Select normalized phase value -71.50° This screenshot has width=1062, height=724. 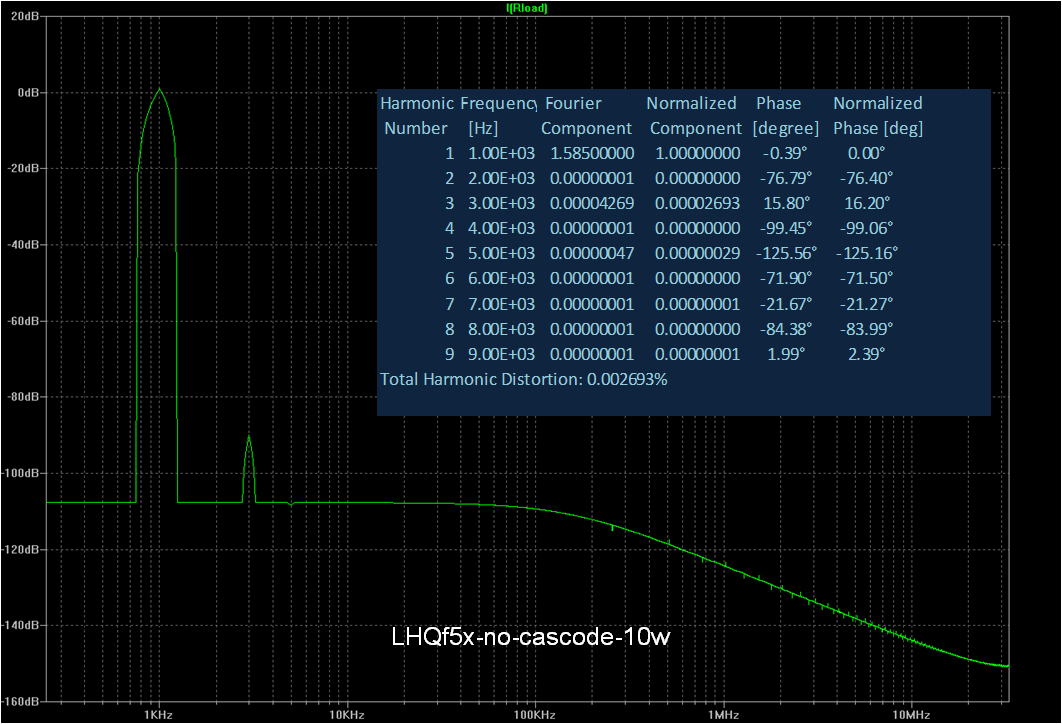867,279
